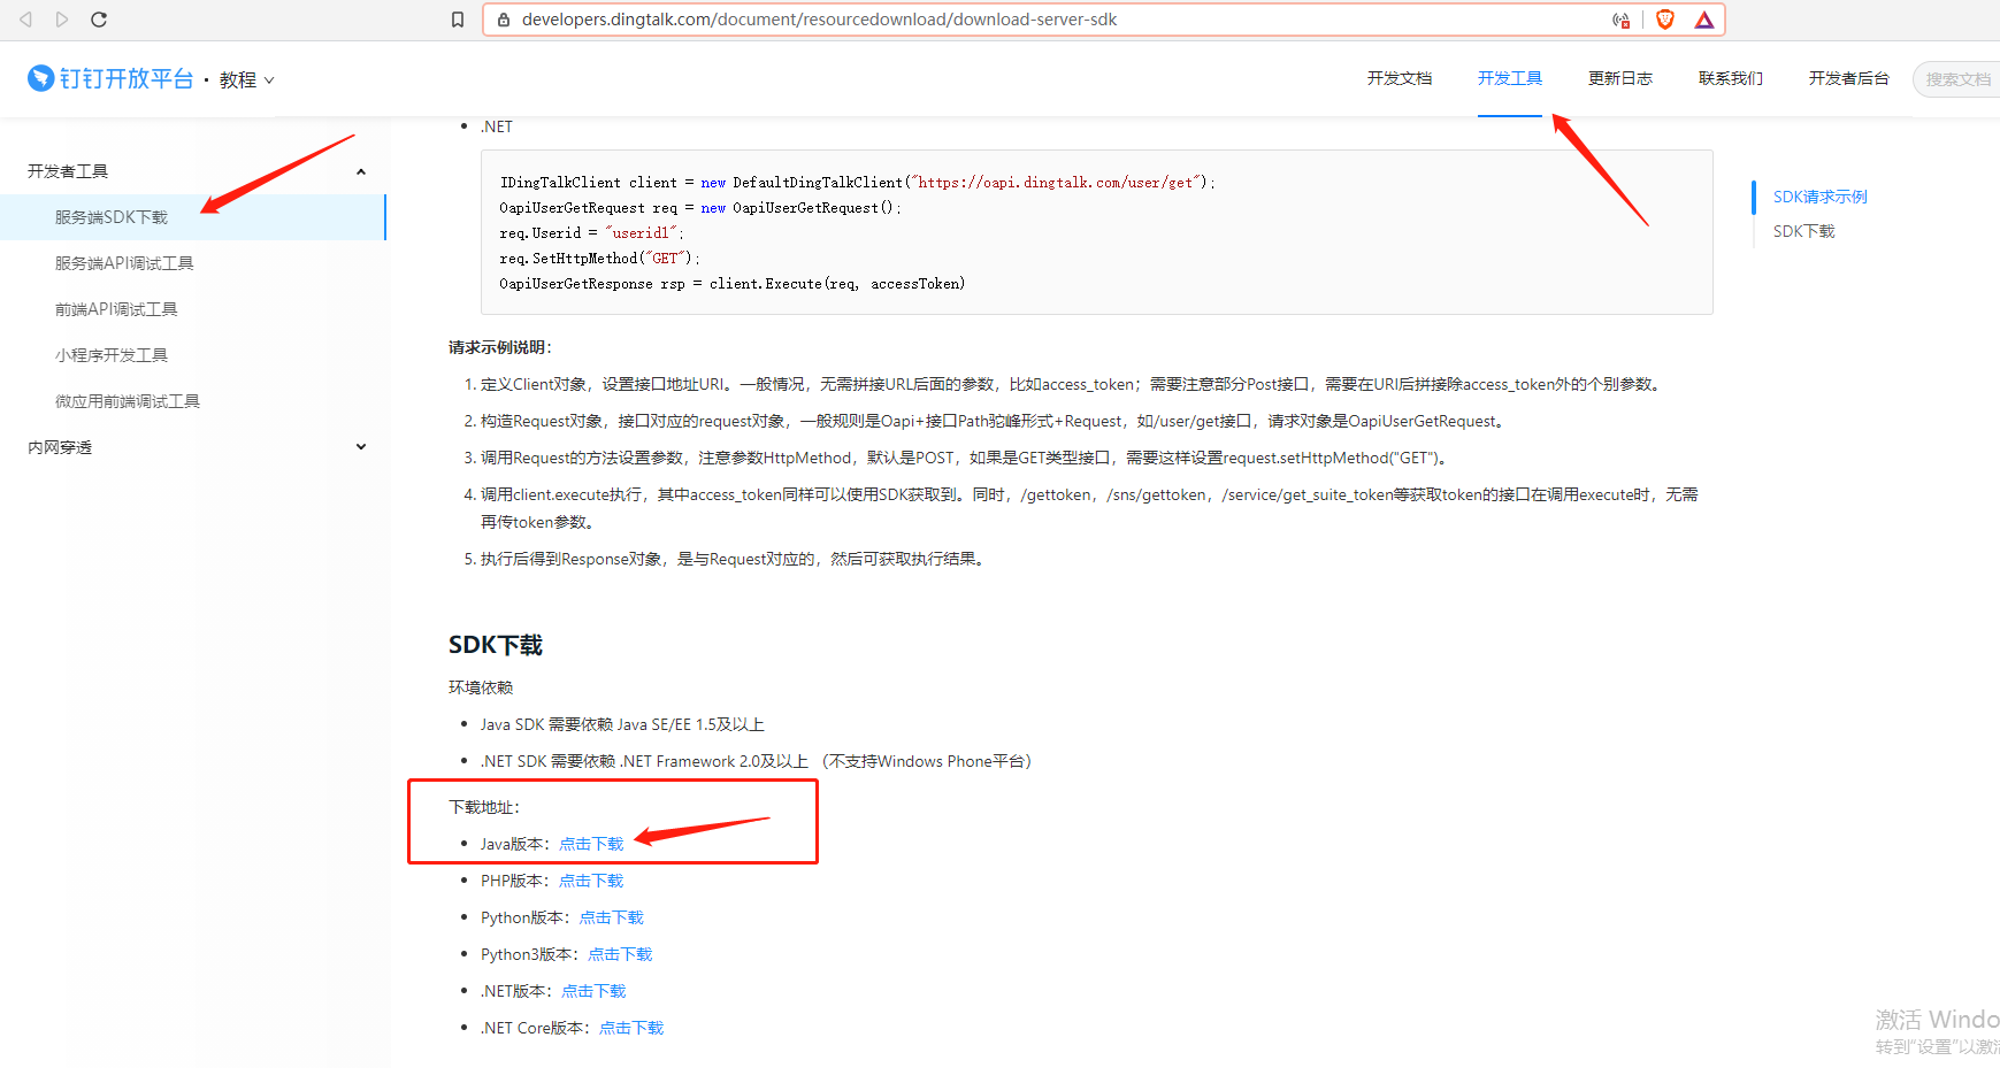Viewport: 2000px width, 1068px height.
Task: Focus the browser address bar URL
Action: [819, 19]
